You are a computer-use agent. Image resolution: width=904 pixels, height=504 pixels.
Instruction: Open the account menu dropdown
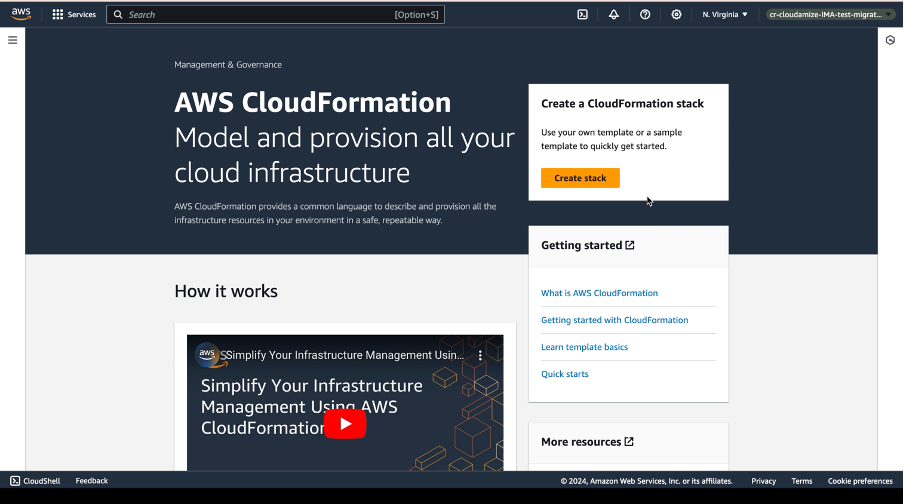coord(831,15)
